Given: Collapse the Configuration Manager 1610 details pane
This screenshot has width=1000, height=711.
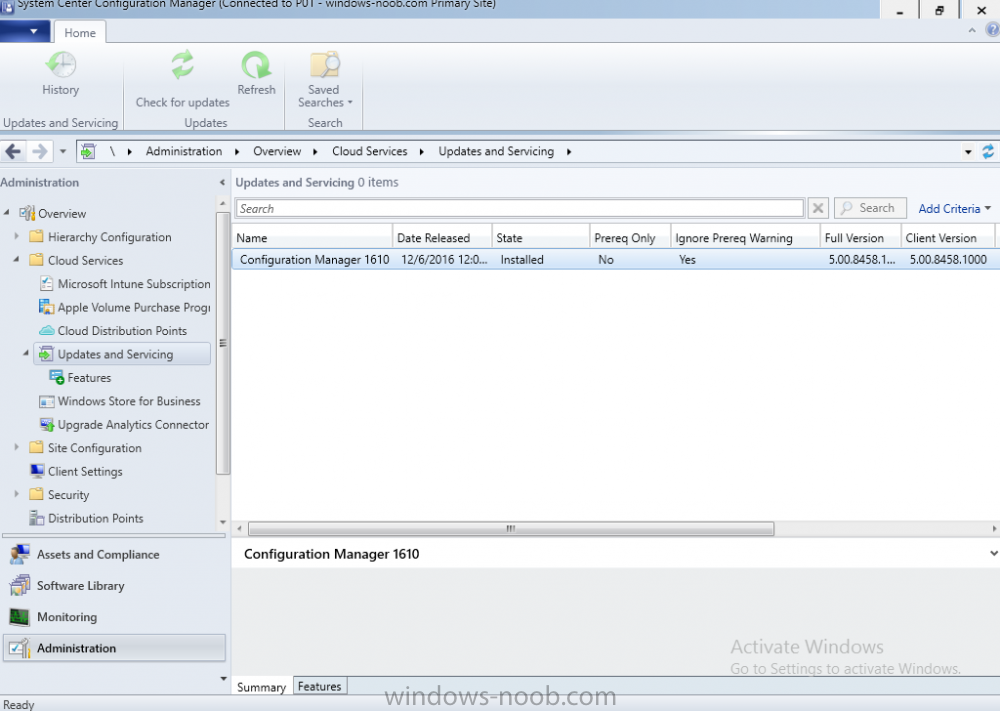Looking at the screenshot, I should (x=993, y=553).
